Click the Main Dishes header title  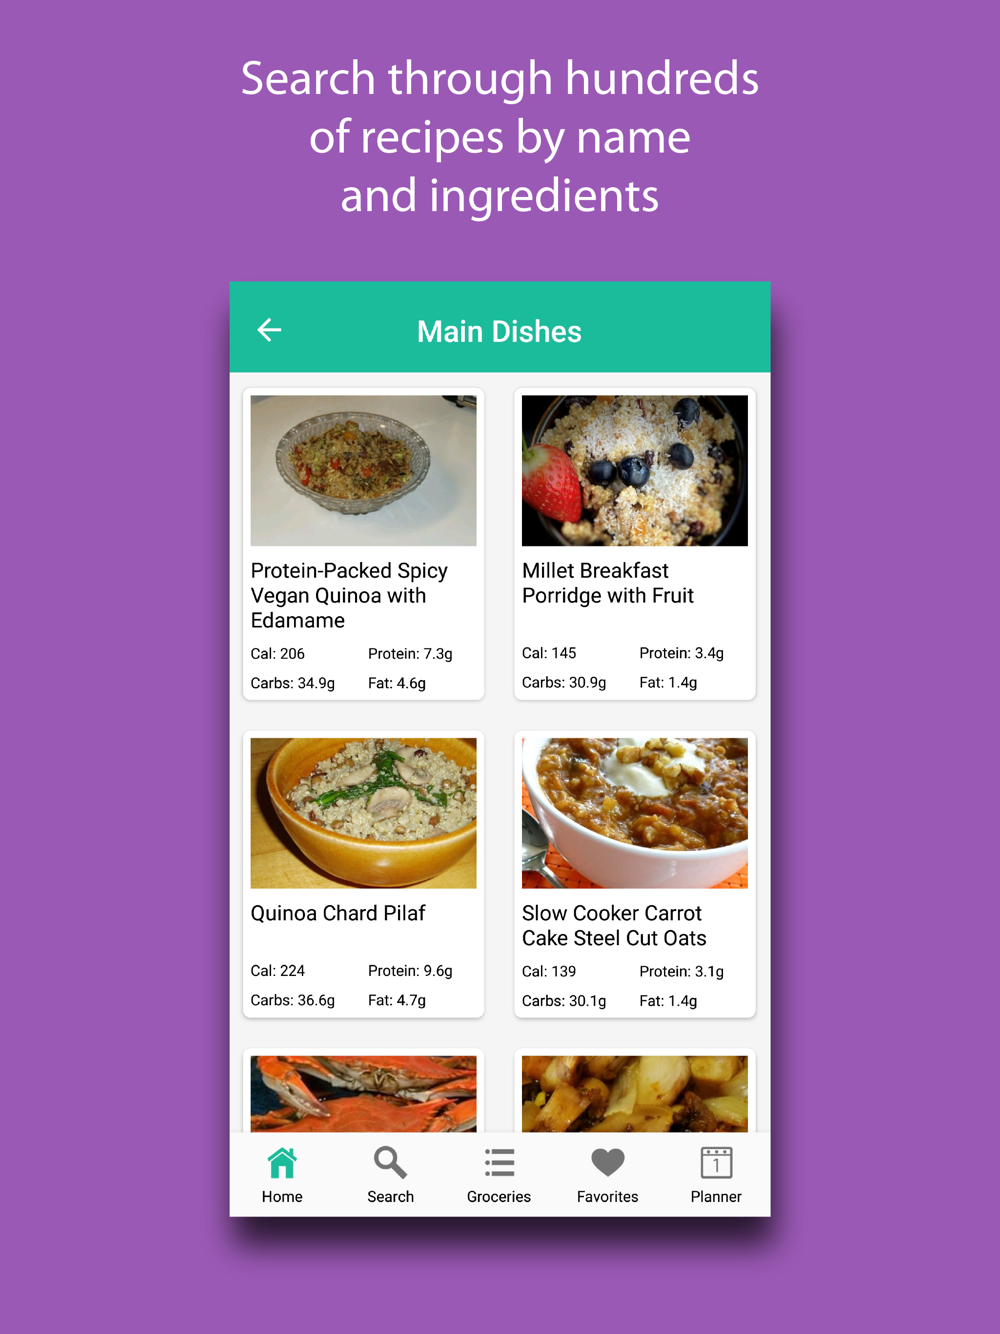[x=499, y=331]
